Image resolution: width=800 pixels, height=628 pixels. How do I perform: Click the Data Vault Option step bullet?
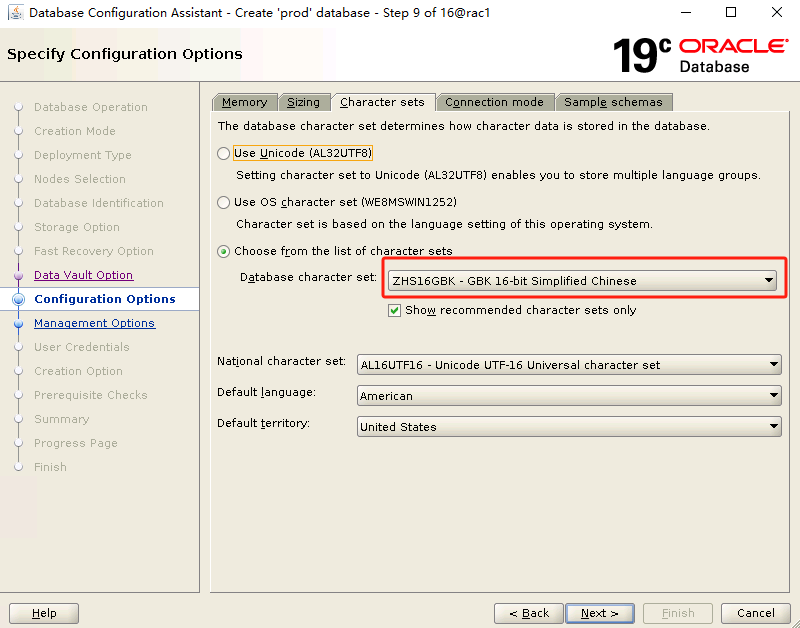(19, 275)
